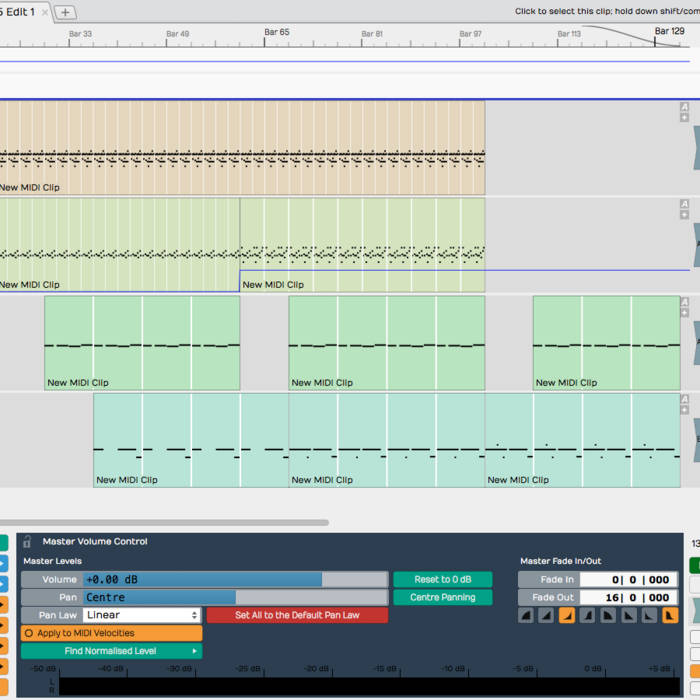Select the last orange fade-out curve icon
The height and width of the screenshot is (700, 700).
point(670,616)
